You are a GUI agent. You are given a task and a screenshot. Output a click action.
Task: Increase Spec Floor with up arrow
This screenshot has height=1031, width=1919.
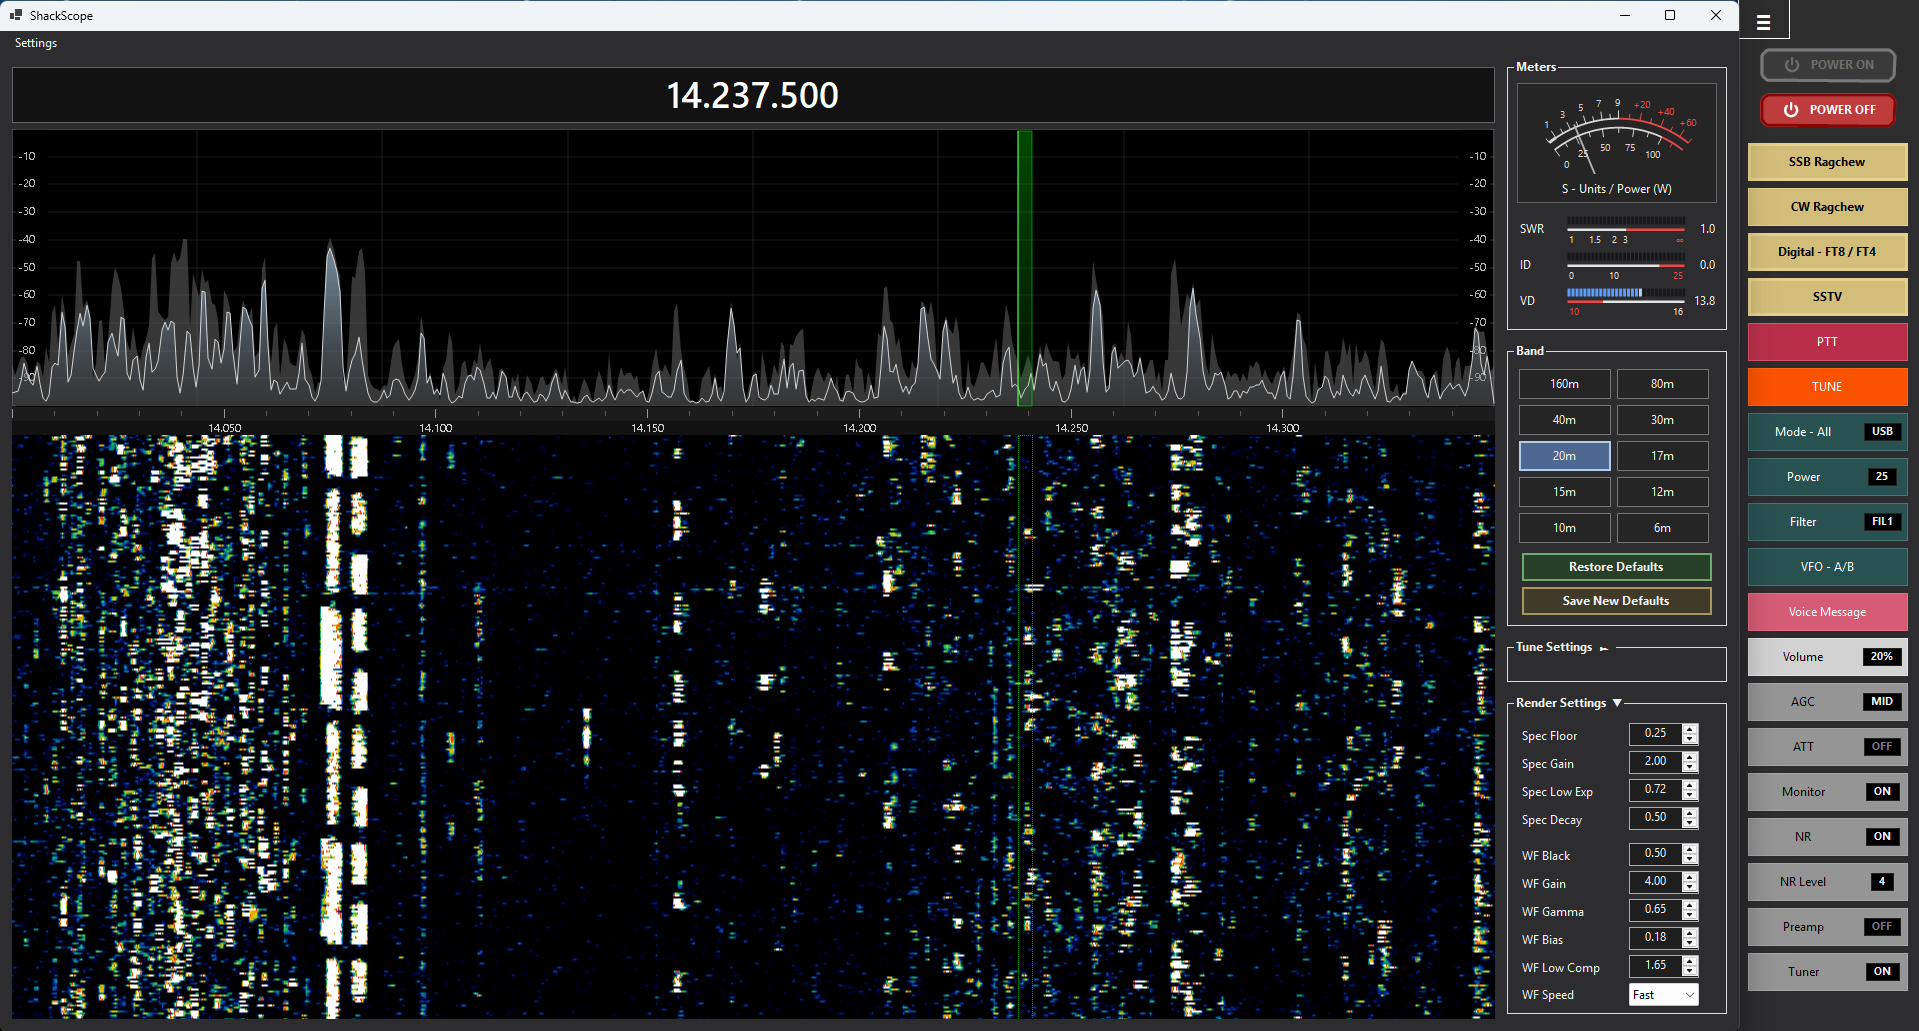1690,729
